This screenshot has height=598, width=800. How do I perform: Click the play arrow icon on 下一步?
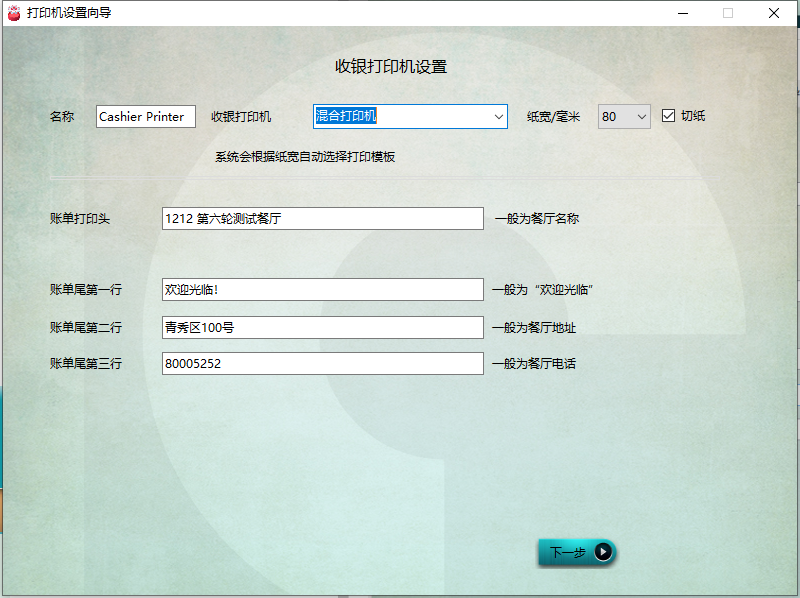[x=602, y=552]
